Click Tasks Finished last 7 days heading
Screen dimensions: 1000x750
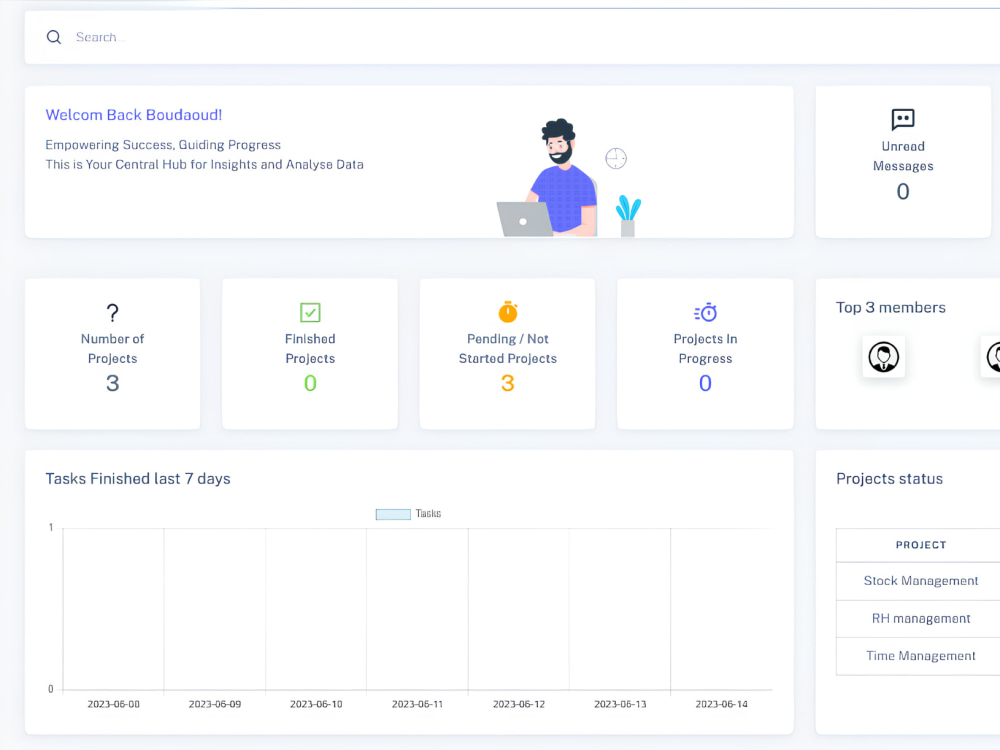tap(138, 479)
